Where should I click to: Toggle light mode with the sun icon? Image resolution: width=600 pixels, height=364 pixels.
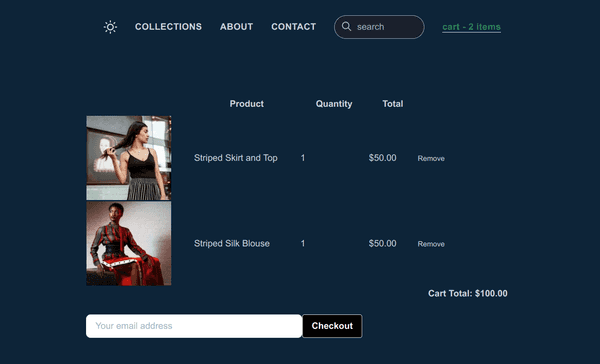pyautogui.click(x=110, y=27)
